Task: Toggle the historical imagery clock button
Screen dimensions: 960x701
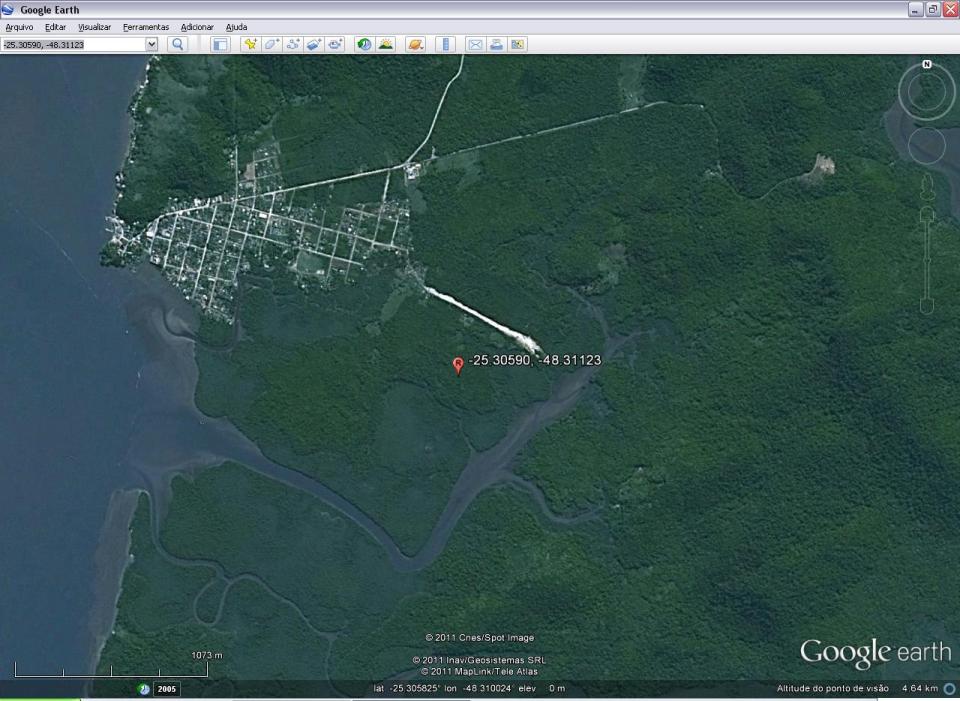Action: point(364,44)
